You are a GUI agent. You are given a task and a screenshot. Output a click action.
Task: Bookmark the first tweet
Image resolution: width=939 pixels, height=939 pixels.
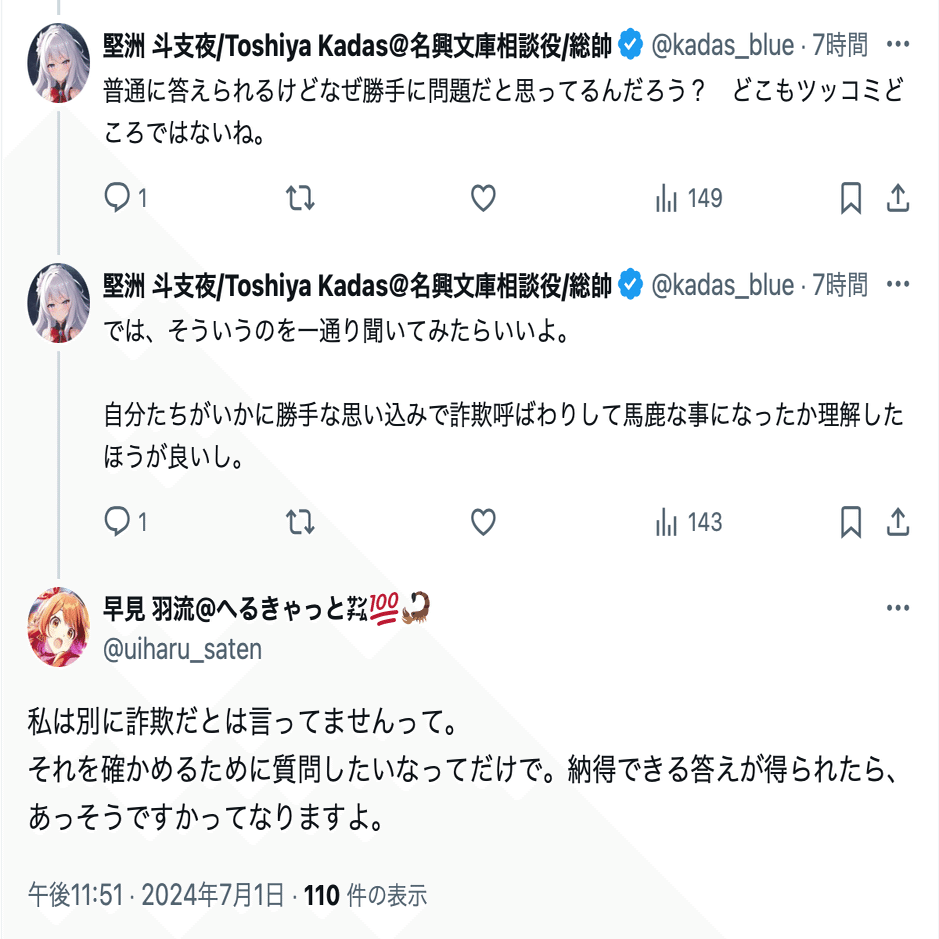850,199
